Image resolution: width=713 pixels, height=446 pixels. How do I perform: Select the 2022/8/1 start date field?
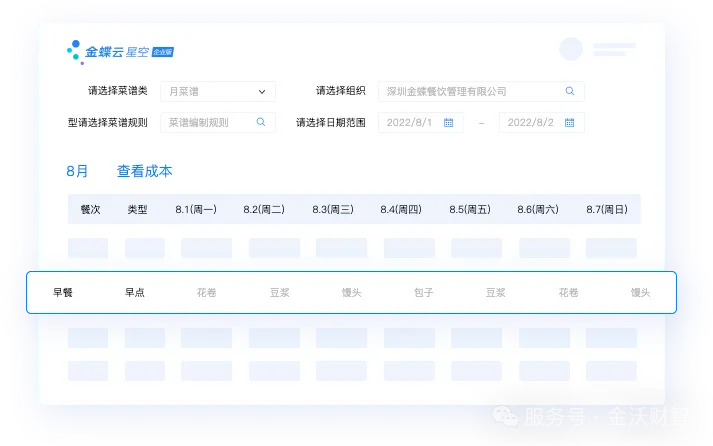421,122
